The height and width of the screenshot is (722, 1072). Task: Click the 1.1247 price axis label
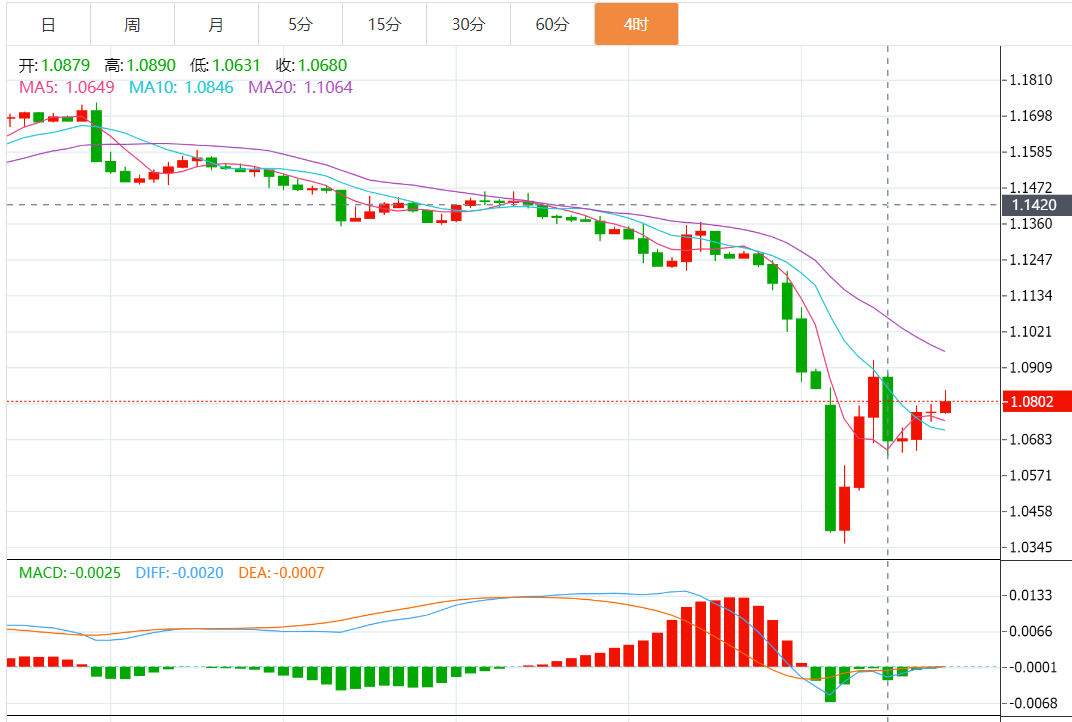(x=1031, y=260)
